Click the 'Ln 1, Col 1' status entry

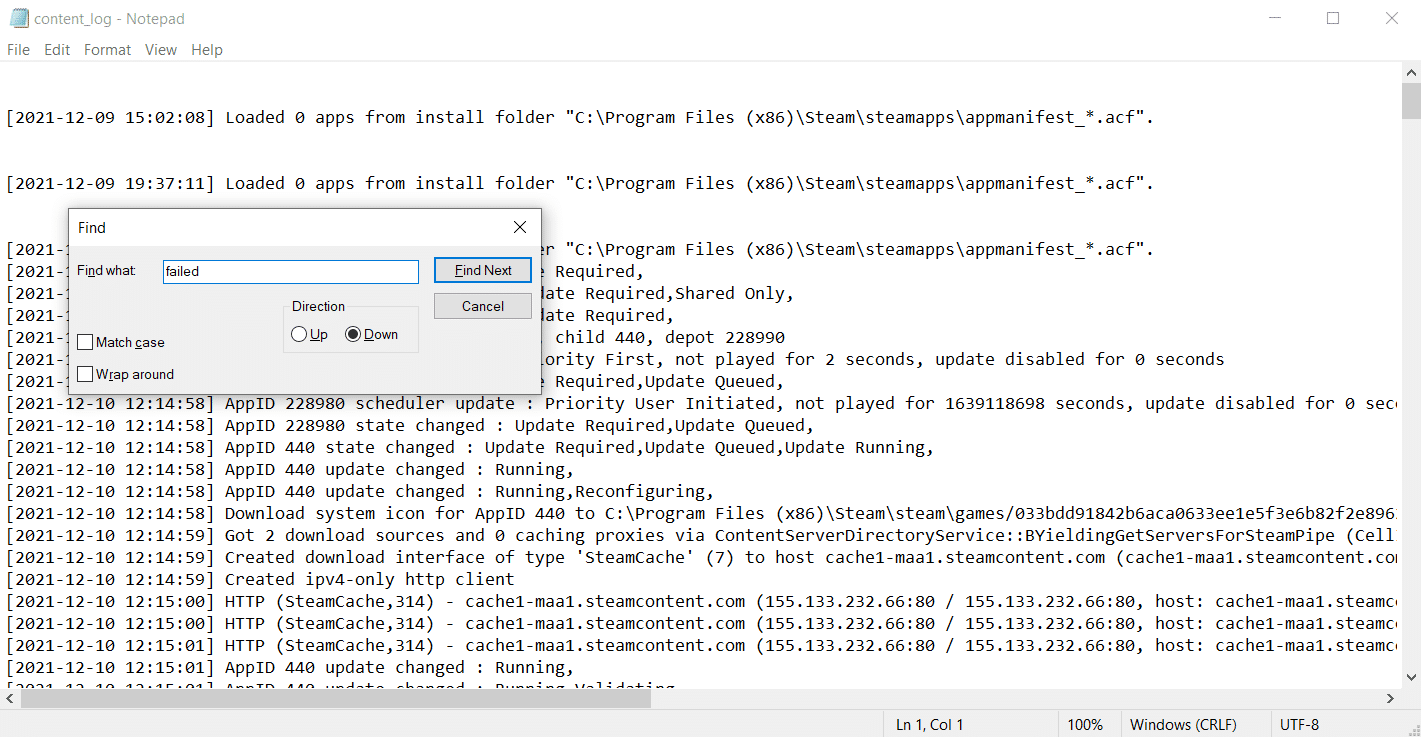tap(929, 725)
